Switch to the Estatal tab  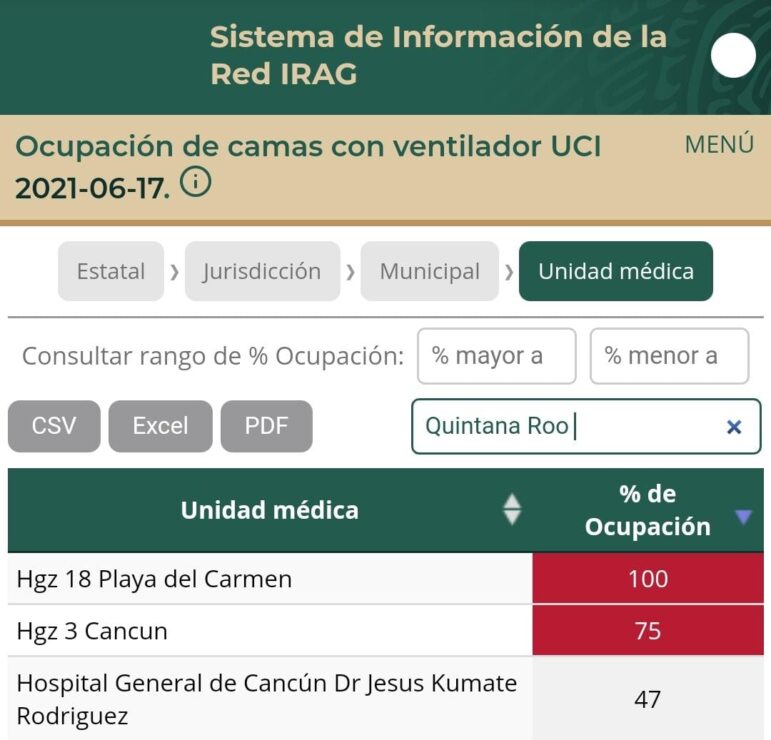pos(111,271)
